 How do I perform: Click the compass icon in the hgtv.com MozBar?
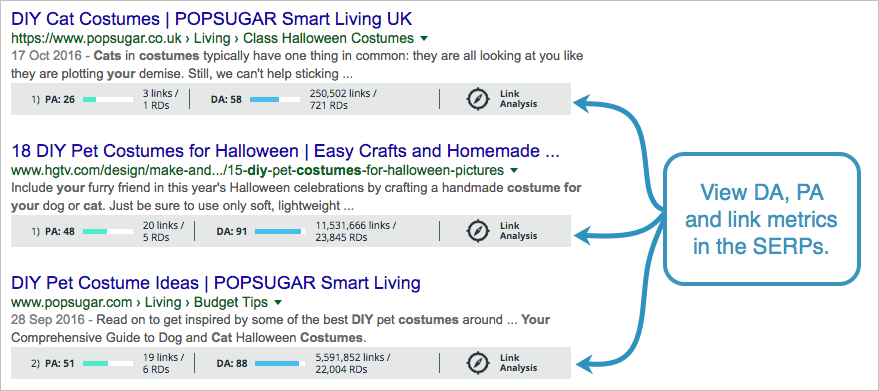(478, 231)
